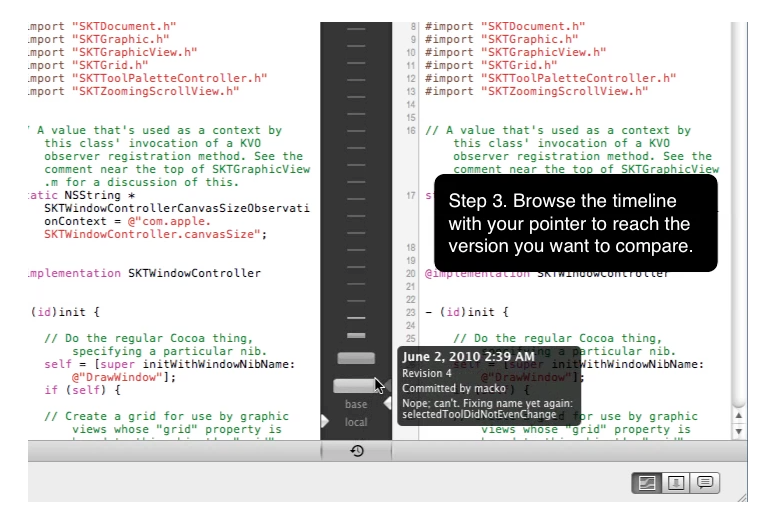Click the right-pane white arrow beside 'base'
This screenshot has height=517, width=762.
click(387, 403)
